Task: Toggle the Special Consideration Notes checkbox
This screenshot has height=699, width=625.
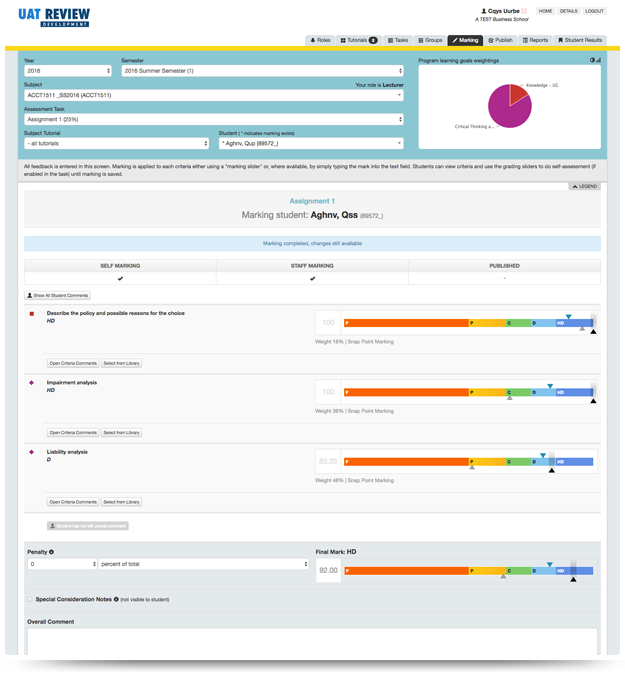Action: (29, 599)
